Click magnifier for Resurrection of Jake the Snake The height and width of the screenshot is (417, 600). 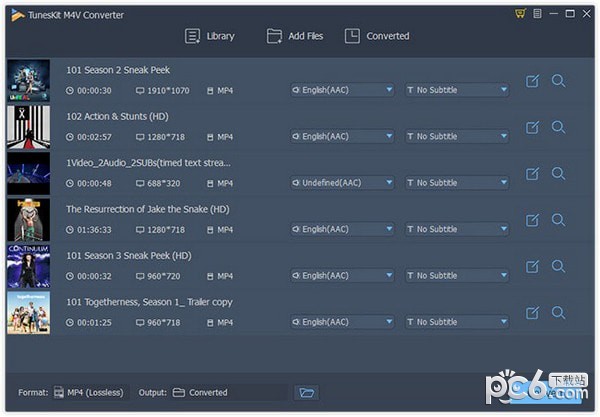[558, 220]
